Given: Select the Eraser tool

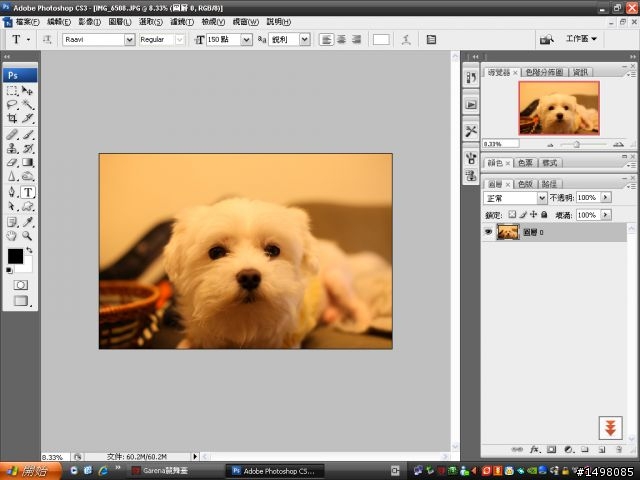Looking at the screenshot, I should pos(12,162).
